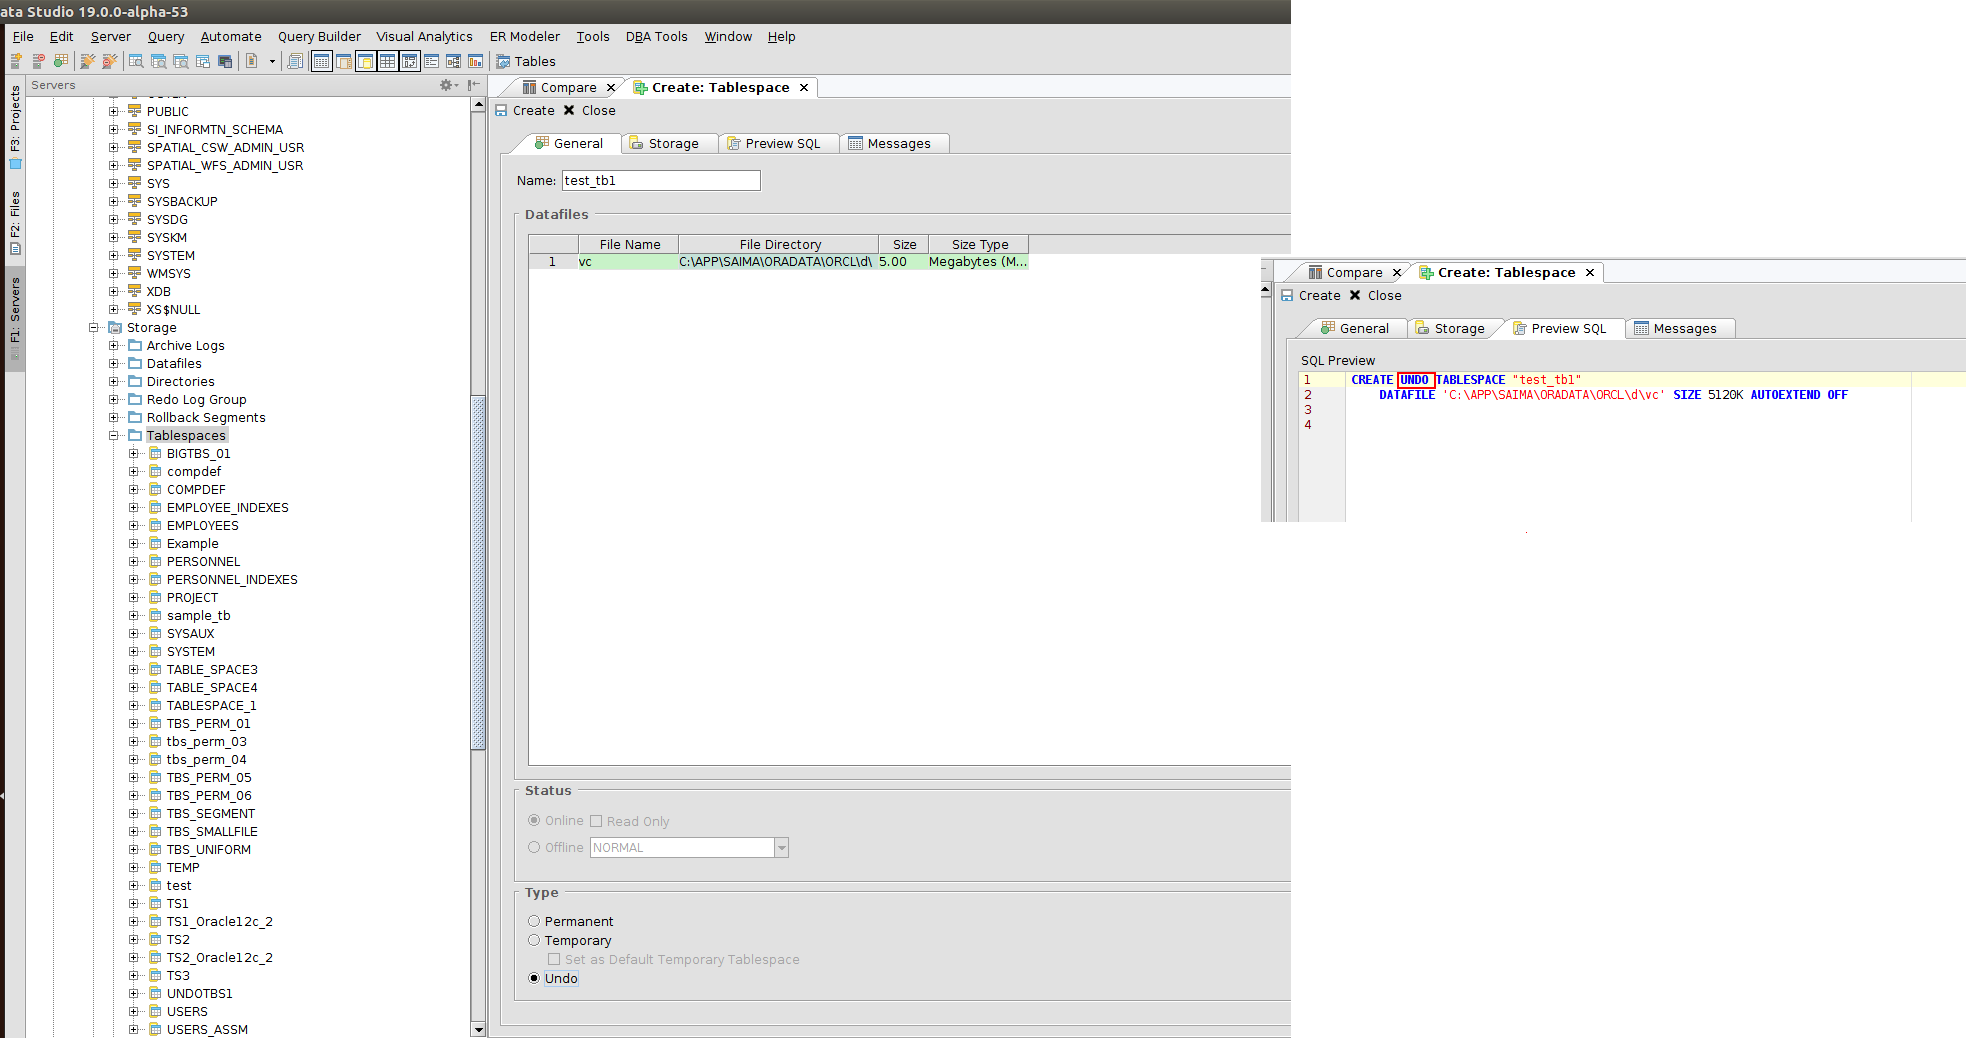Open the DBA Tools menu

click(x=657, y=37)
